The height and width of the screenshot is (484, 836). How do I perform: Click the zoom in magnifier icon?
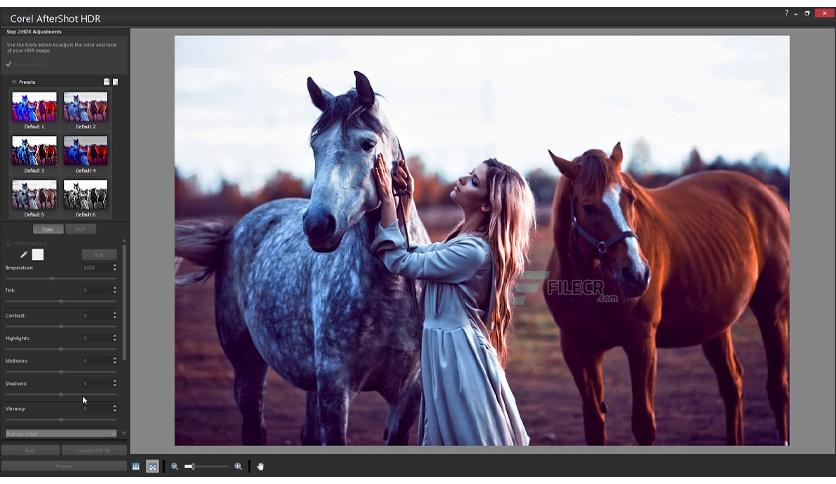click(238, 466)
